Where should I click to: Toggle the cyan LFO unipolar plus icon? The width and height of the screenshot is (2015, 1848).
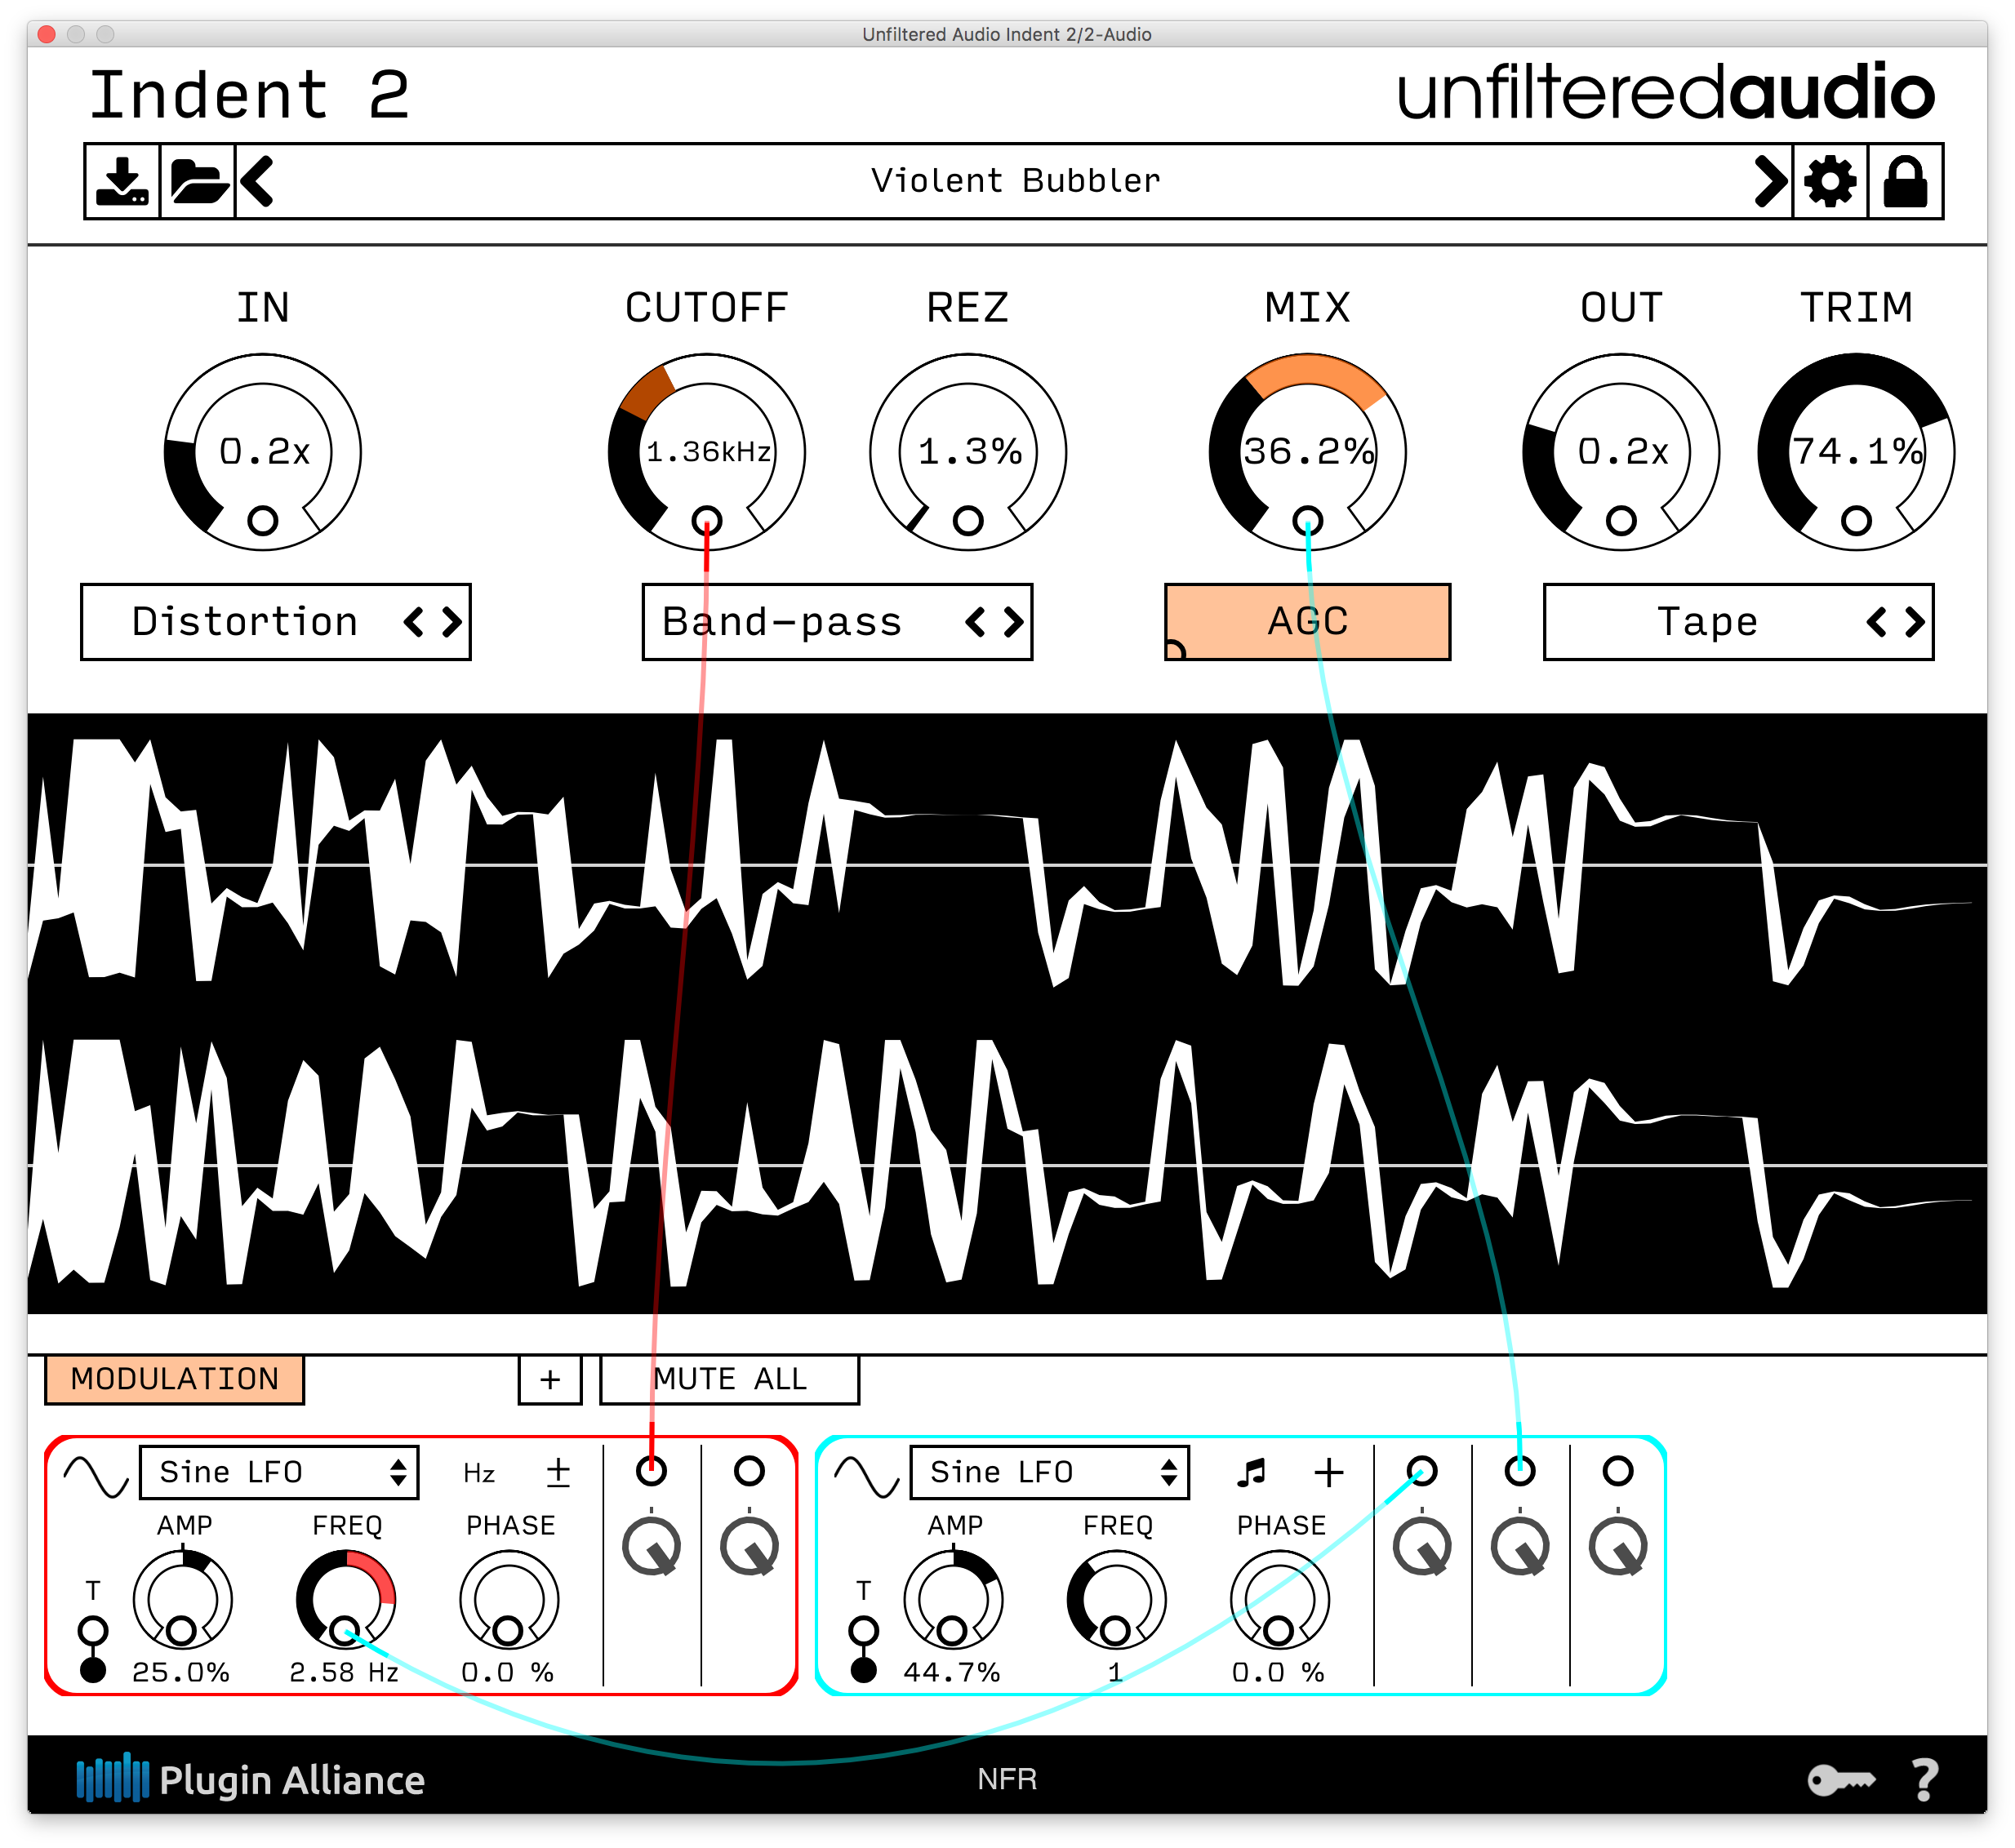tap(1328, 1472)
